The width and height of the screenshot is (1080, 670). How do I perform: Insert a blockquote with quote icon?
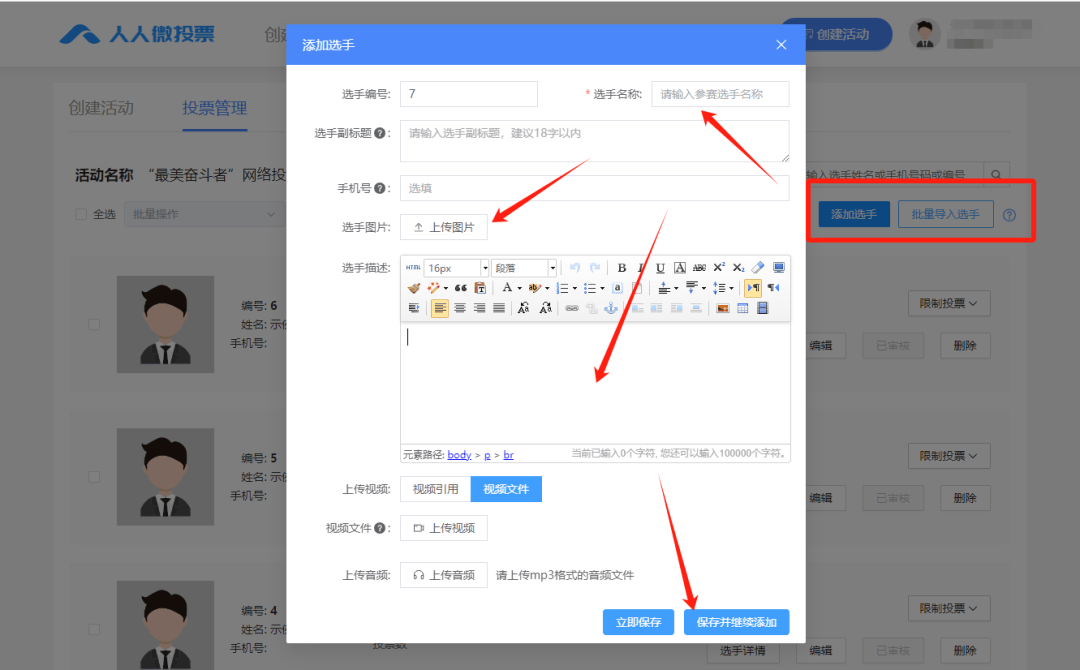pyautogui.click(x=461, y=288)
